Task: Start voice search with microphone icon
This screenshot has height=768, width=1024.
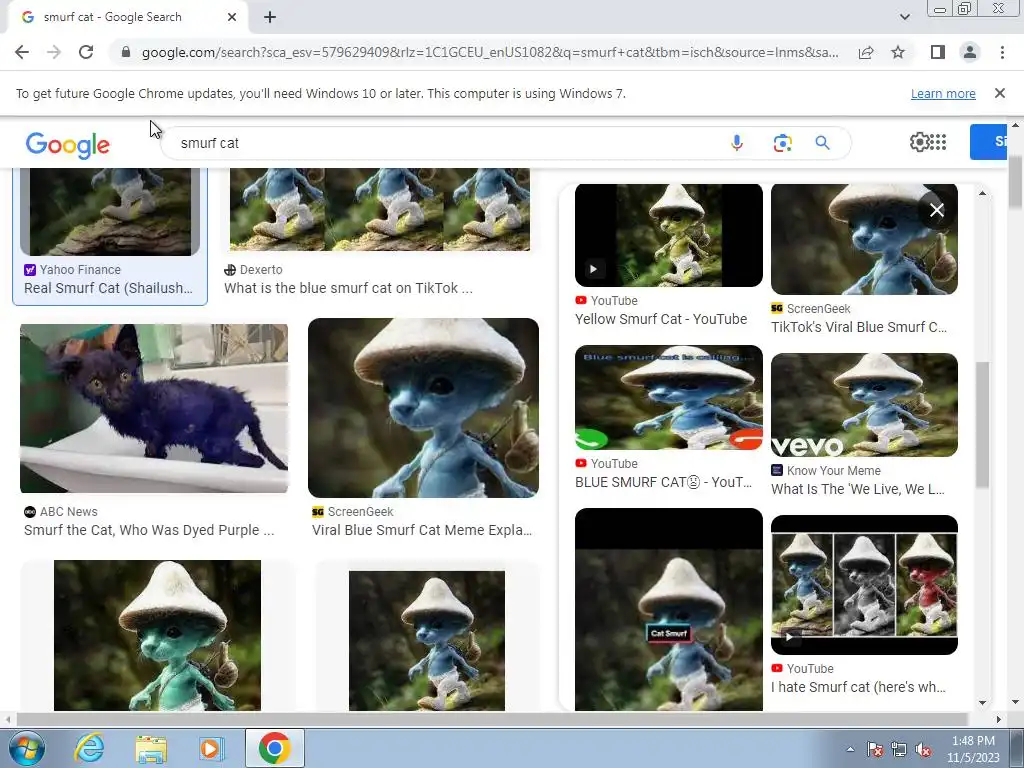Action: click(737, 142)
